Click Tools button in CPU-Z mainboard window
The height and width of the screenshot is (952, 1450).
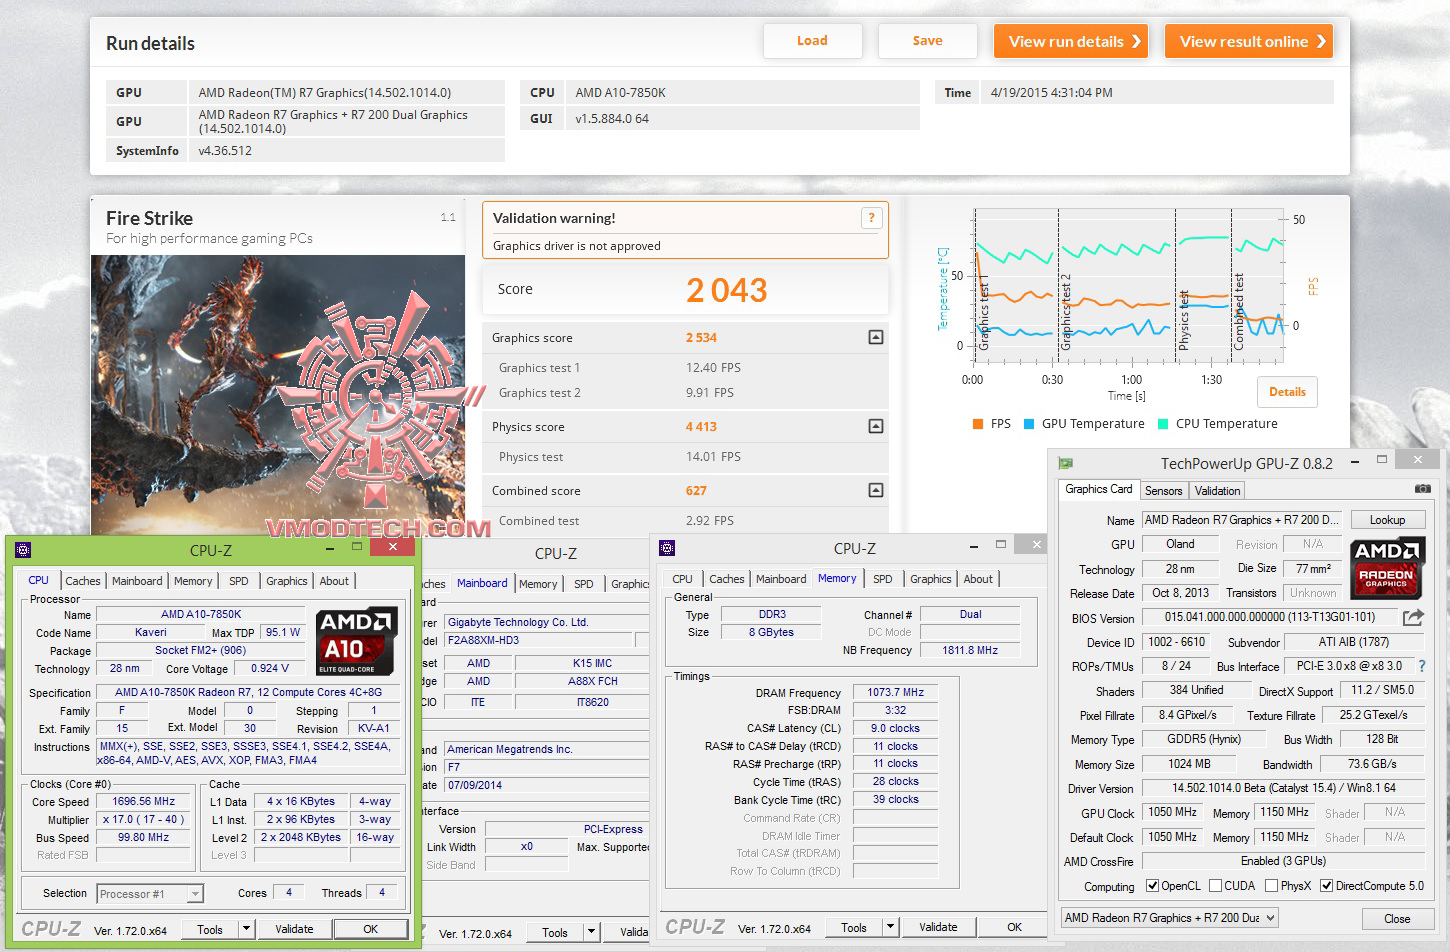pos(555,932)
